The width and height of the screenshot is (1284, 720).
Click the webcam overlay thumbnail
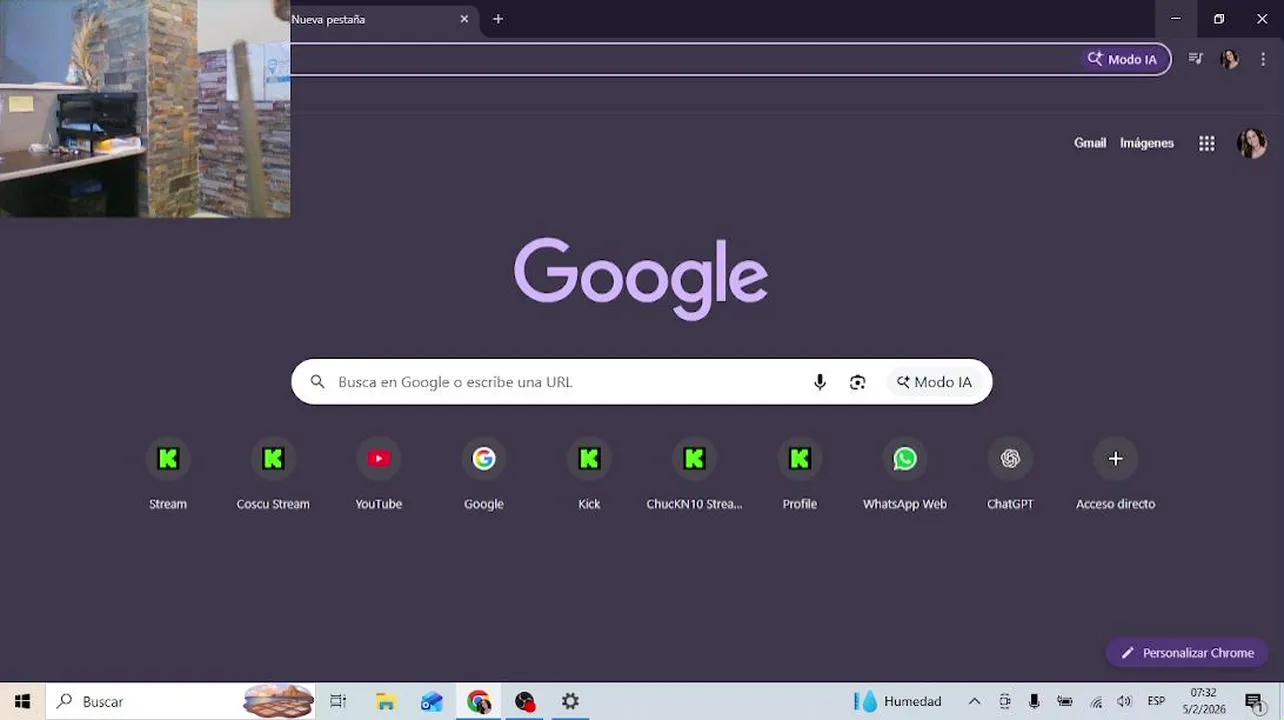point(145,108)
